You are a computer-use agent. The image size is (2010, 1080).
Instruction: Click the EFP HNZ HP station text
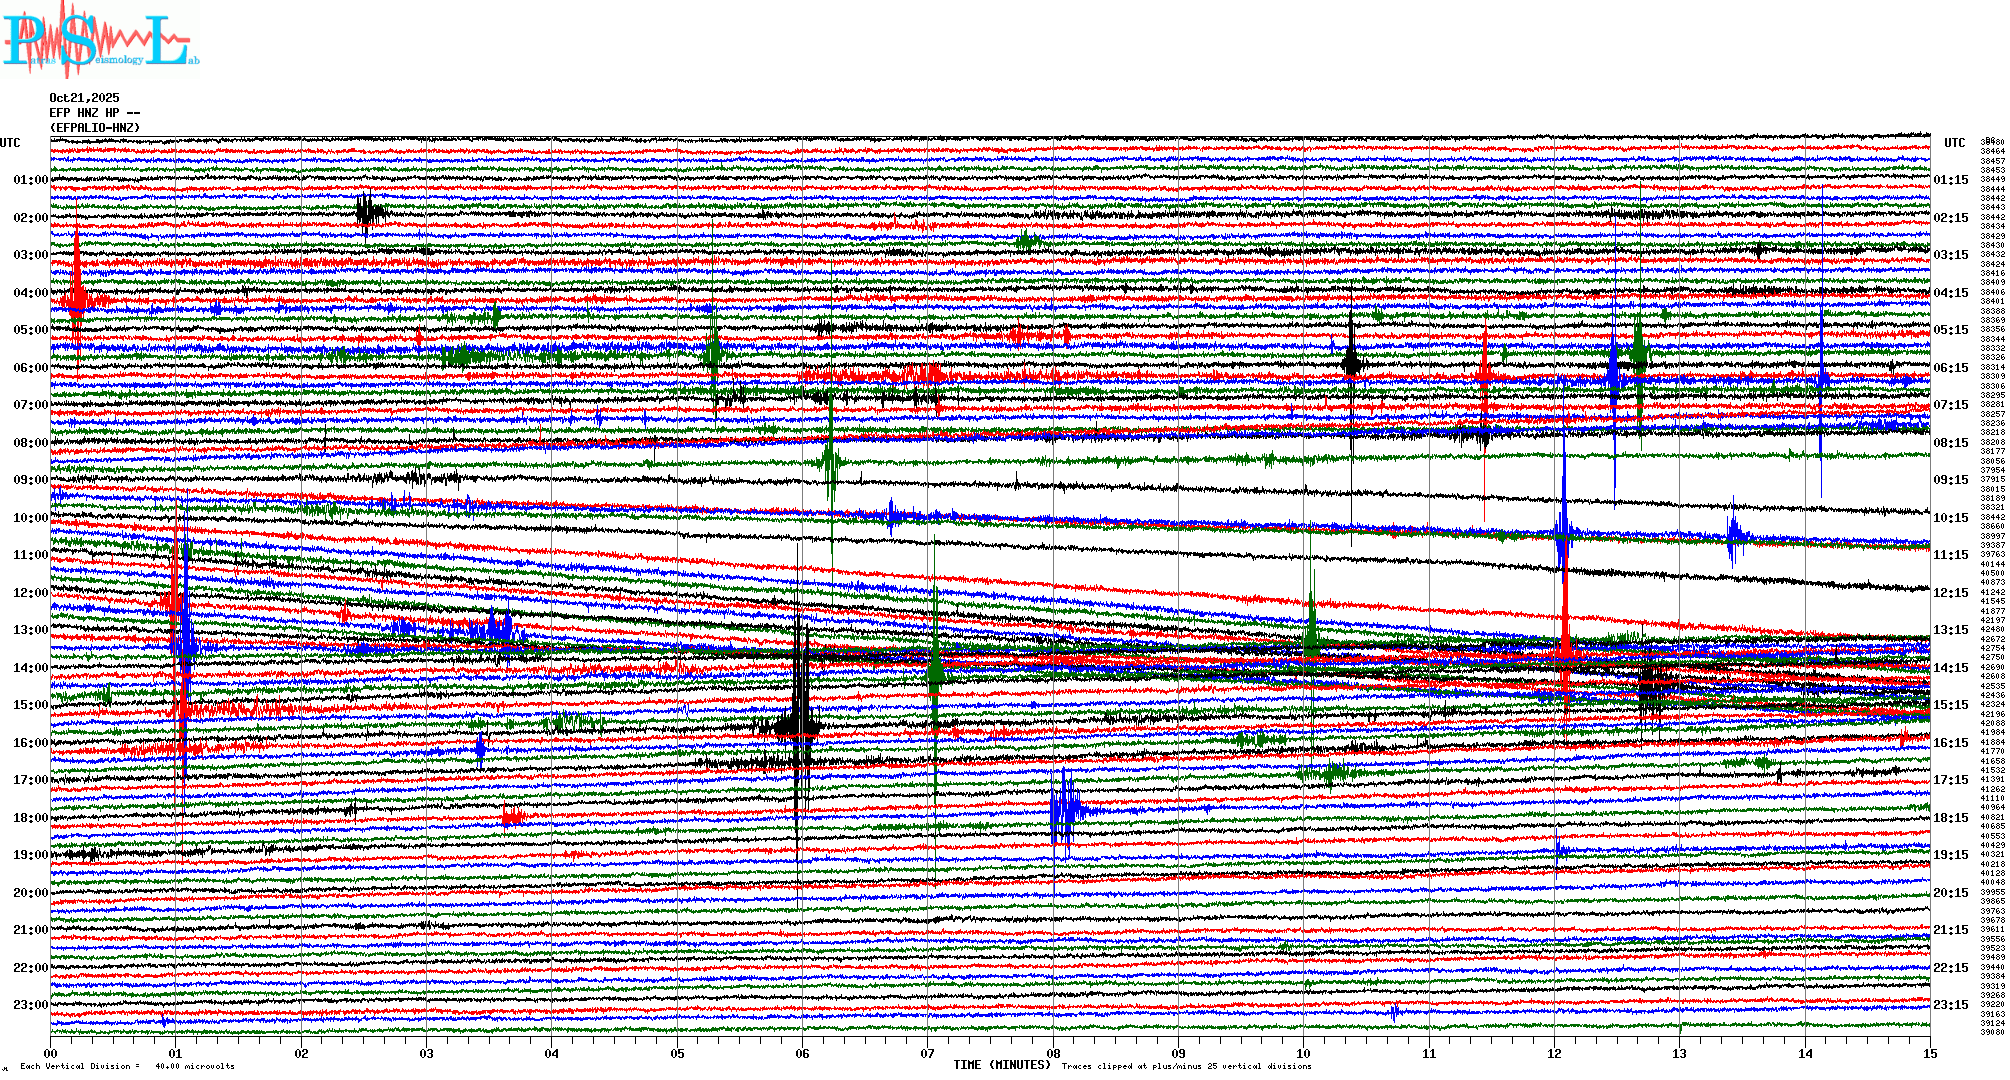point(90,113)
